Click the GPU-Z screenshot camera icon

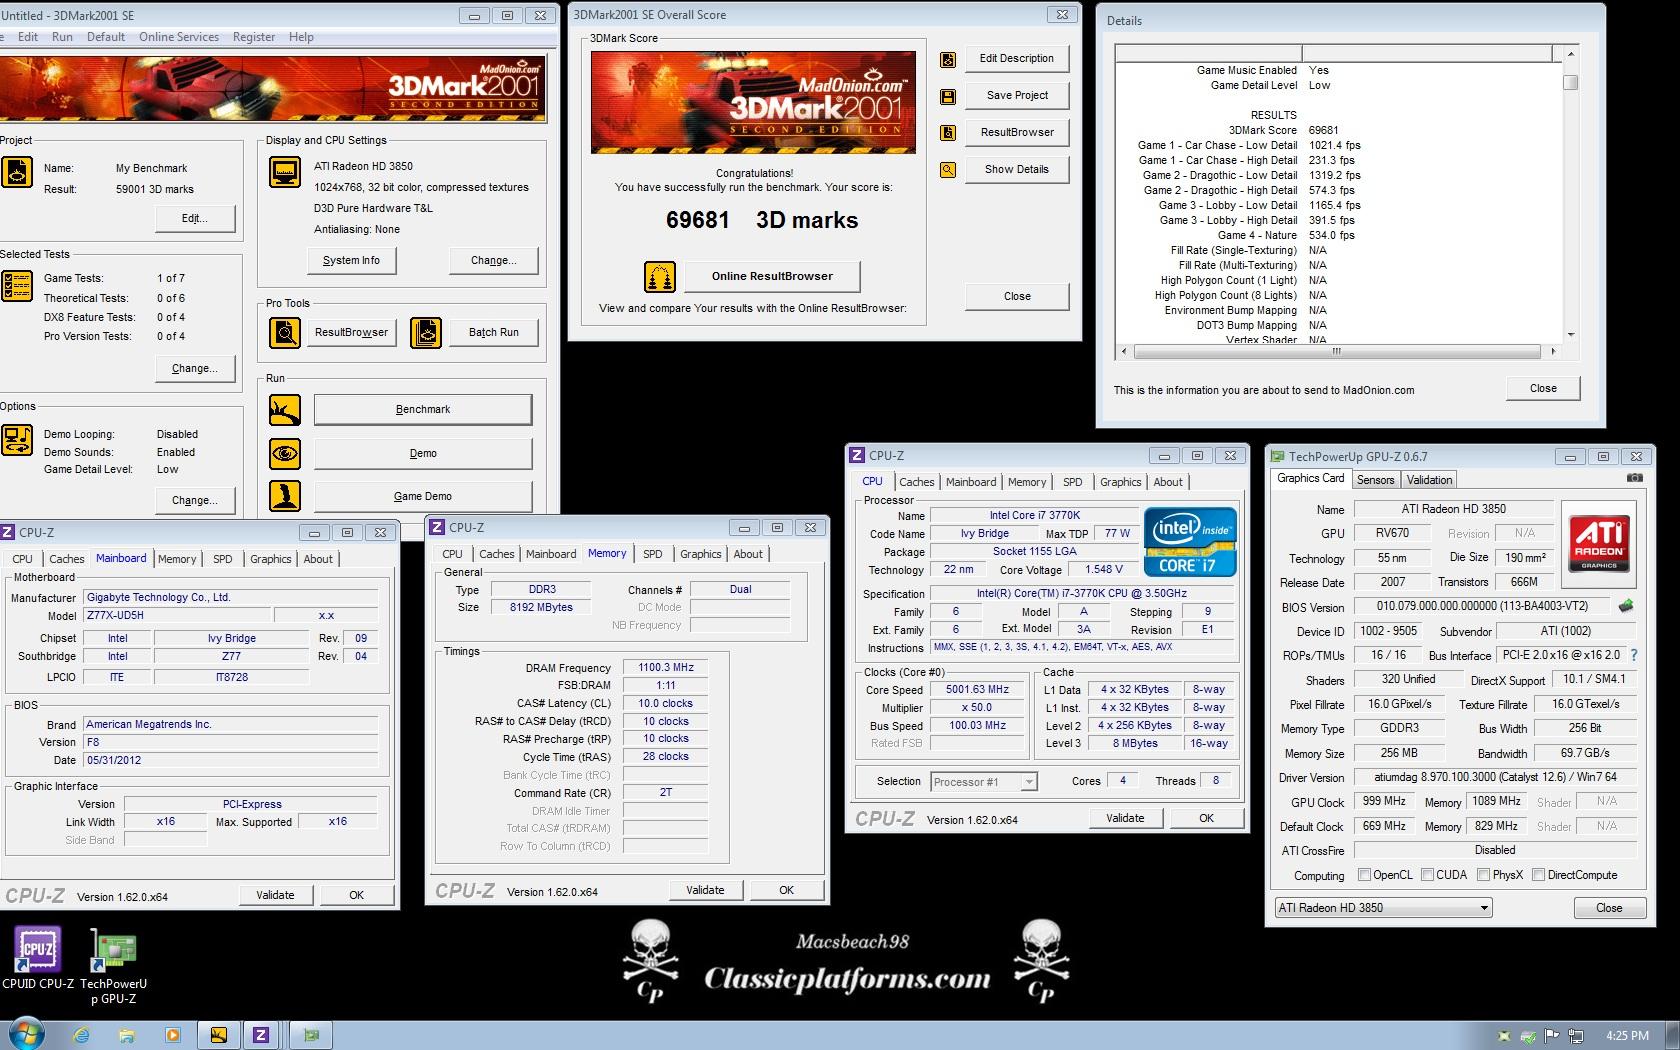(1635, 478)
